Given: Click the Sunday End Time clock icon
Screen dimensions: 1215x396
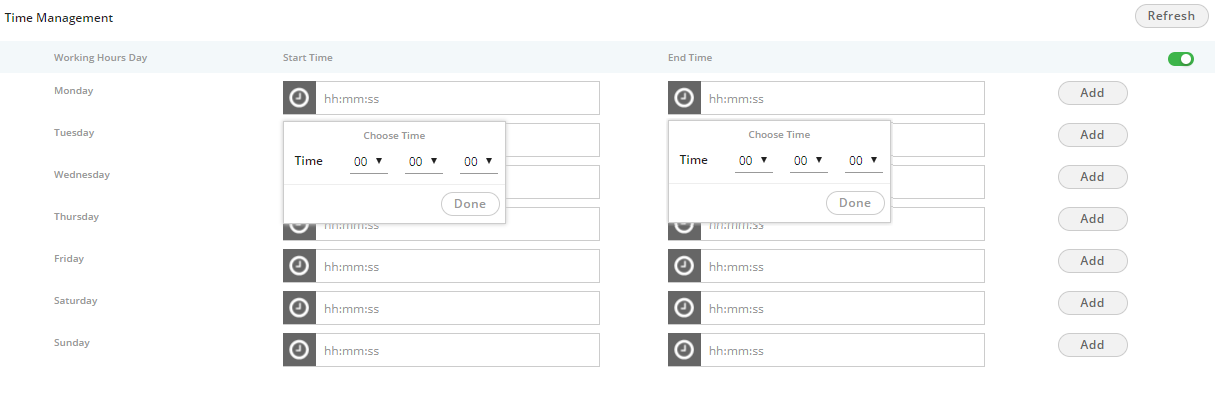Looking at the screenshot, I should point(684,350).
